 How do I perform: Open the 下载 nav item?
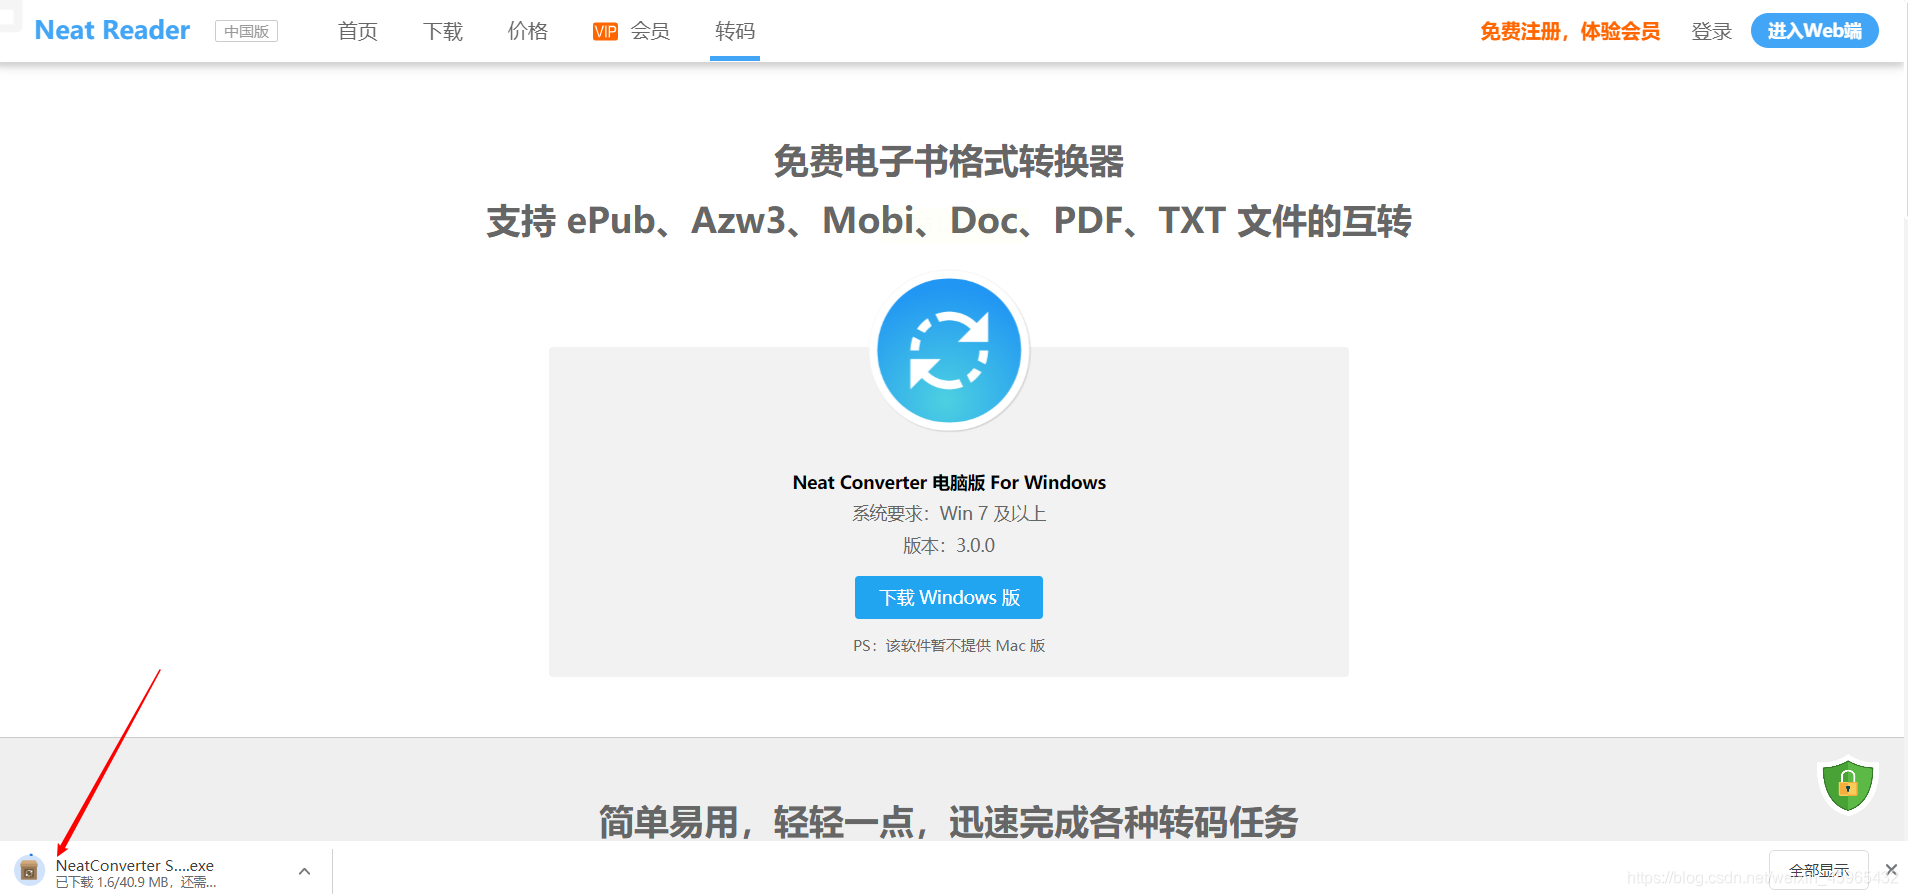443,31
